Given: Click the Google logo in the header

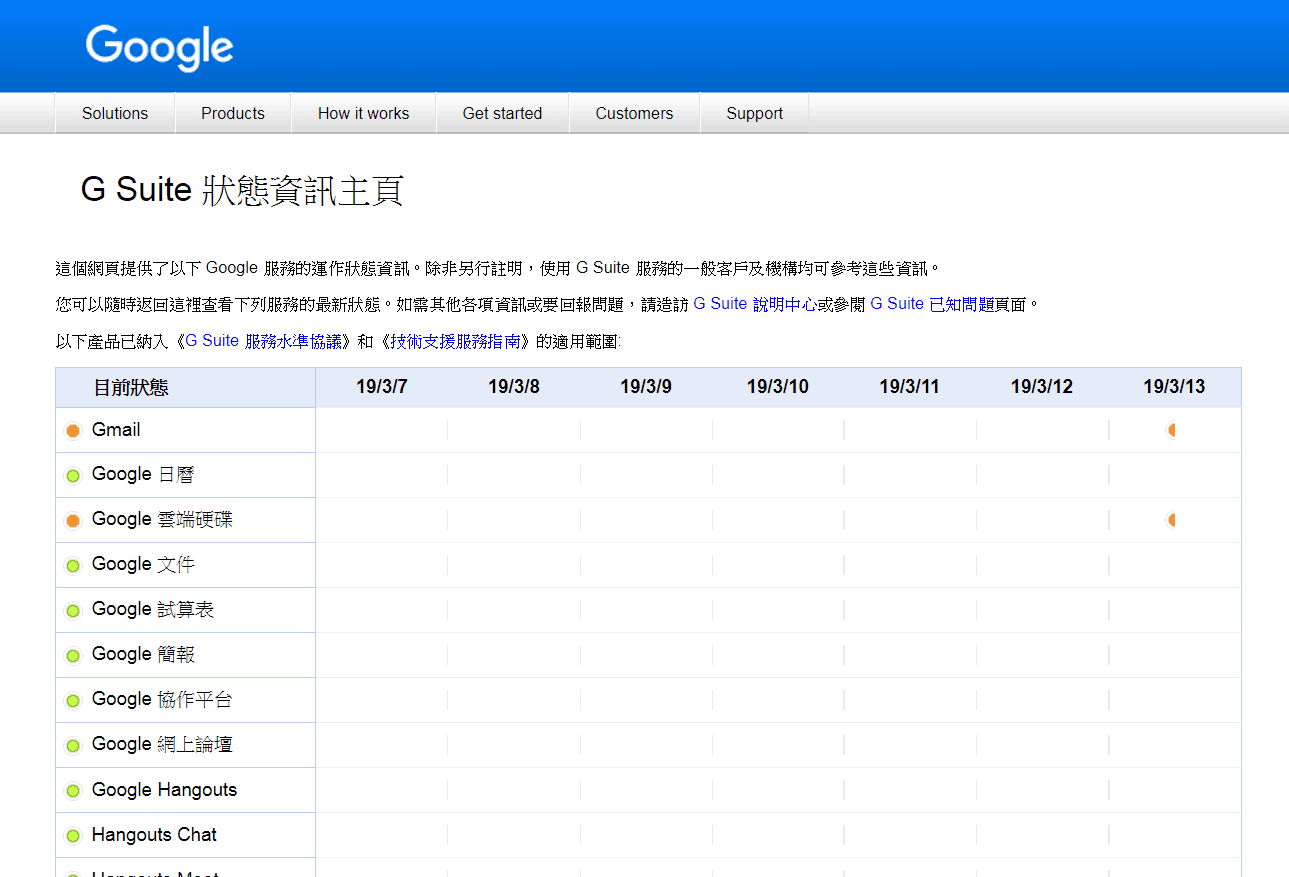Looking at the screenshot, I should 160,47.
